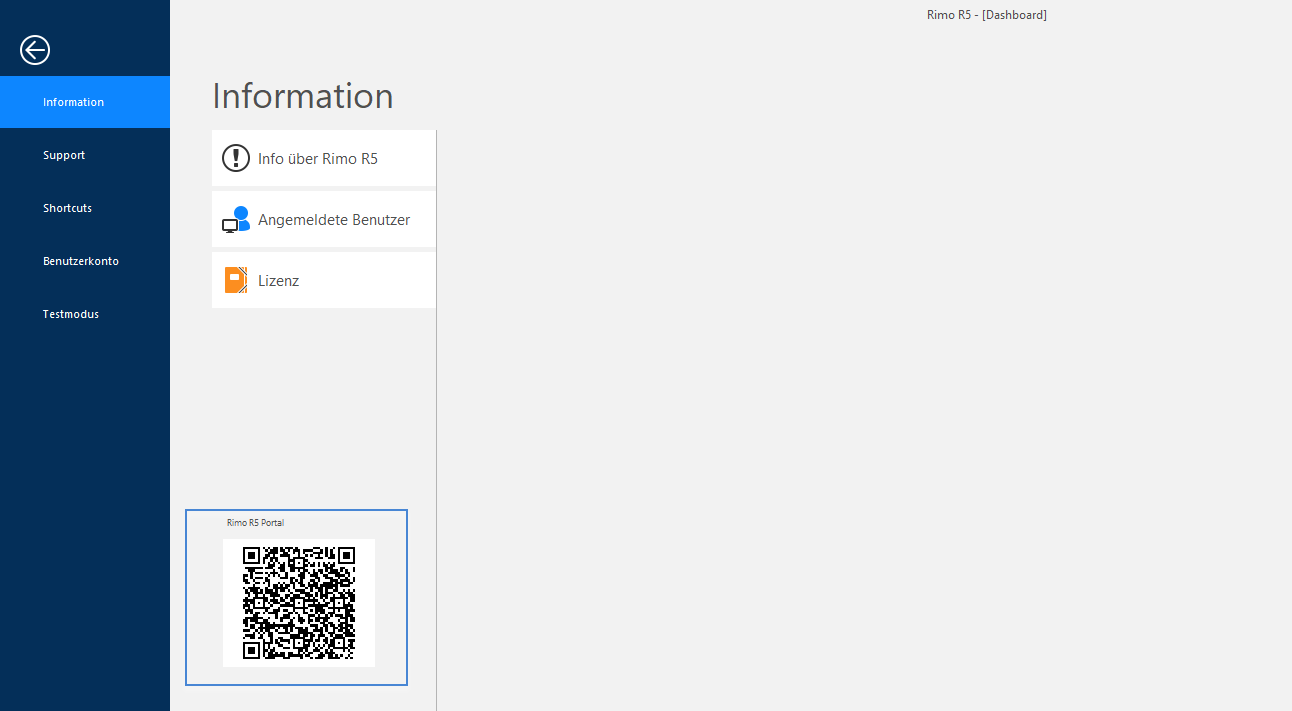This screenshot has width=1292, height=711.
Task: Click the Rimo R5 - [Dashboard] title
Action: 987,15
